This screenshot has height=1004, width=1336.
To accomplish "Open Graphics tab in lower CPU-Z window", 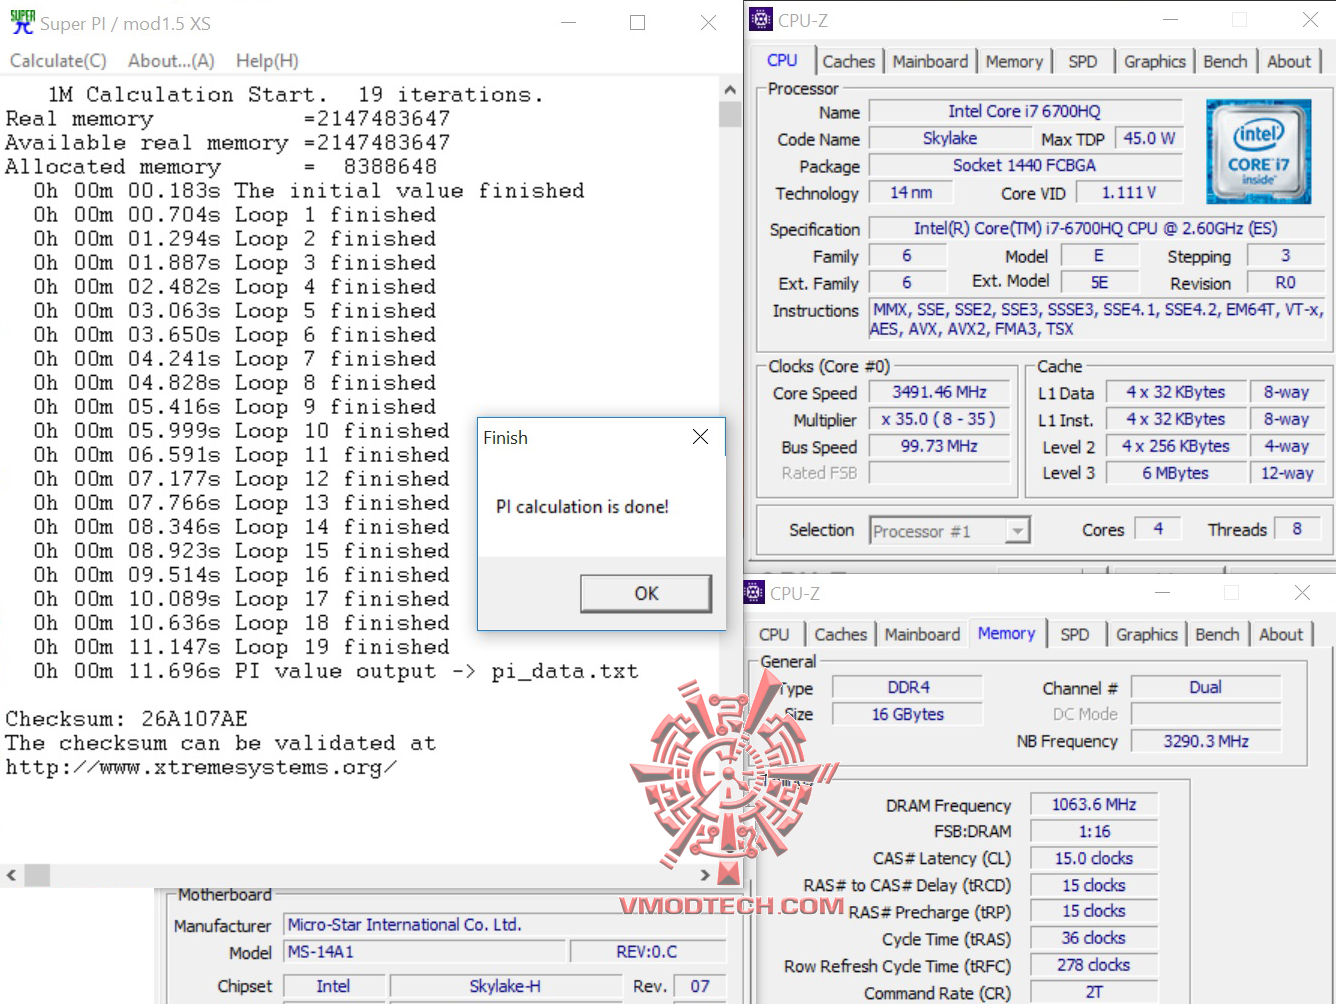I will coord(1147,635).
